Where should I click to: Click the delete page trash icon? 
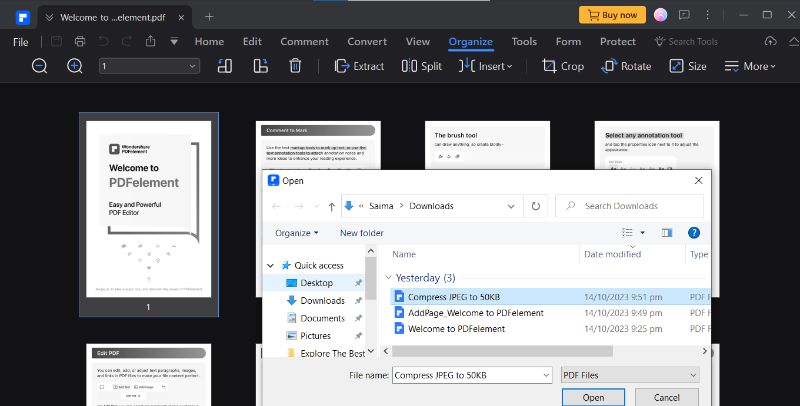tap(295, 66)
